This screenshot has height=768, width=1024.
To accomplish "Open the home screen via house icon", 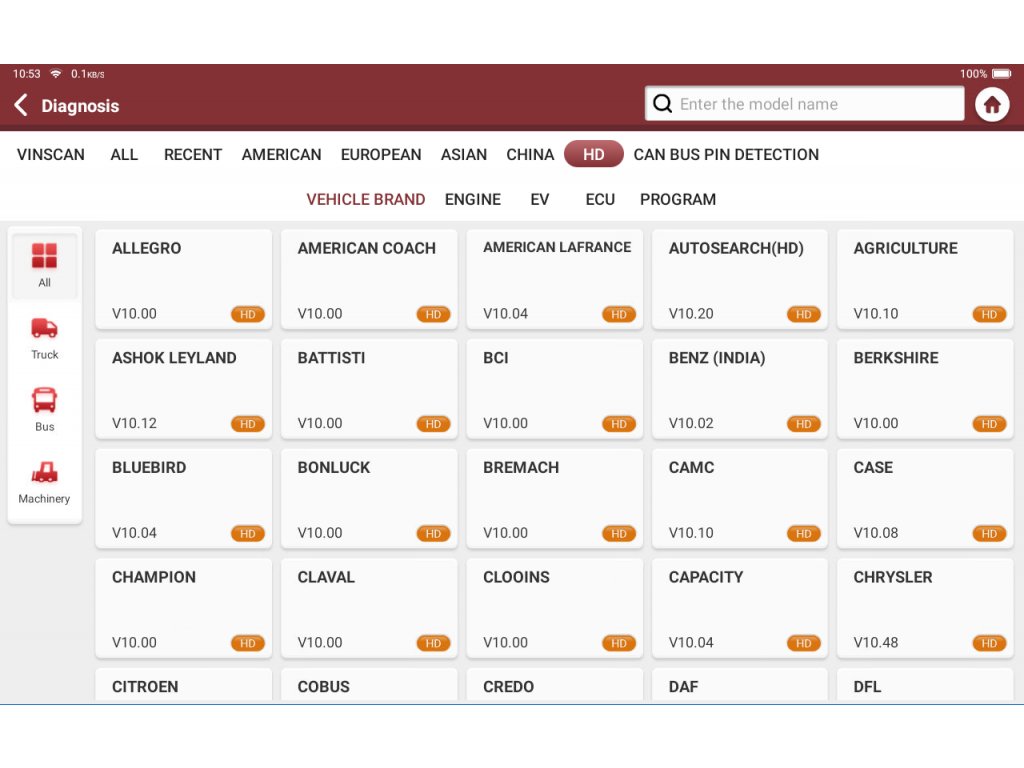I will pyautogui.click(x=991, y=104).
